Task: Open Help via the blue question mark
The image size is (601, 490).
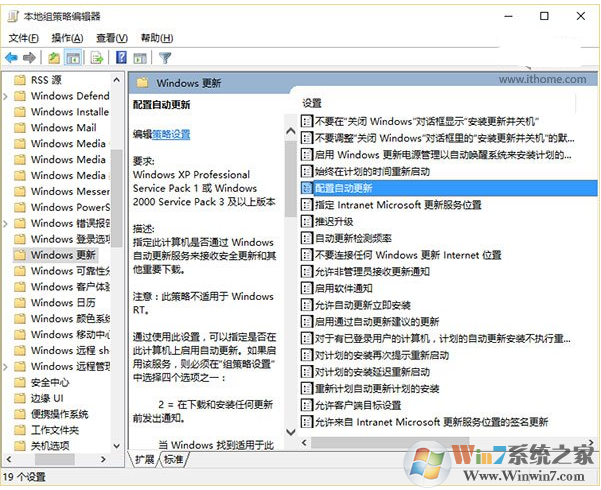Action: 121,58
